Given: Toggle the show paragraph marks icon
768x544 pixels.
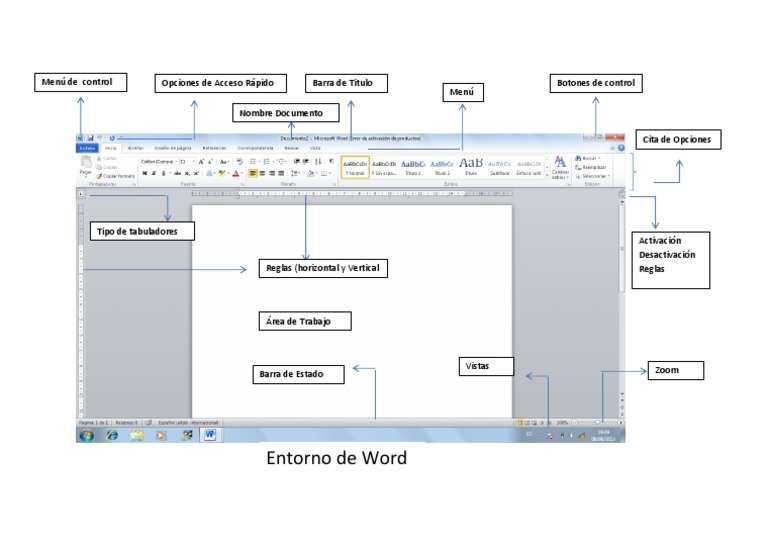Looking at the screenshot, I should pyautogui.click(x=332, y=161).
